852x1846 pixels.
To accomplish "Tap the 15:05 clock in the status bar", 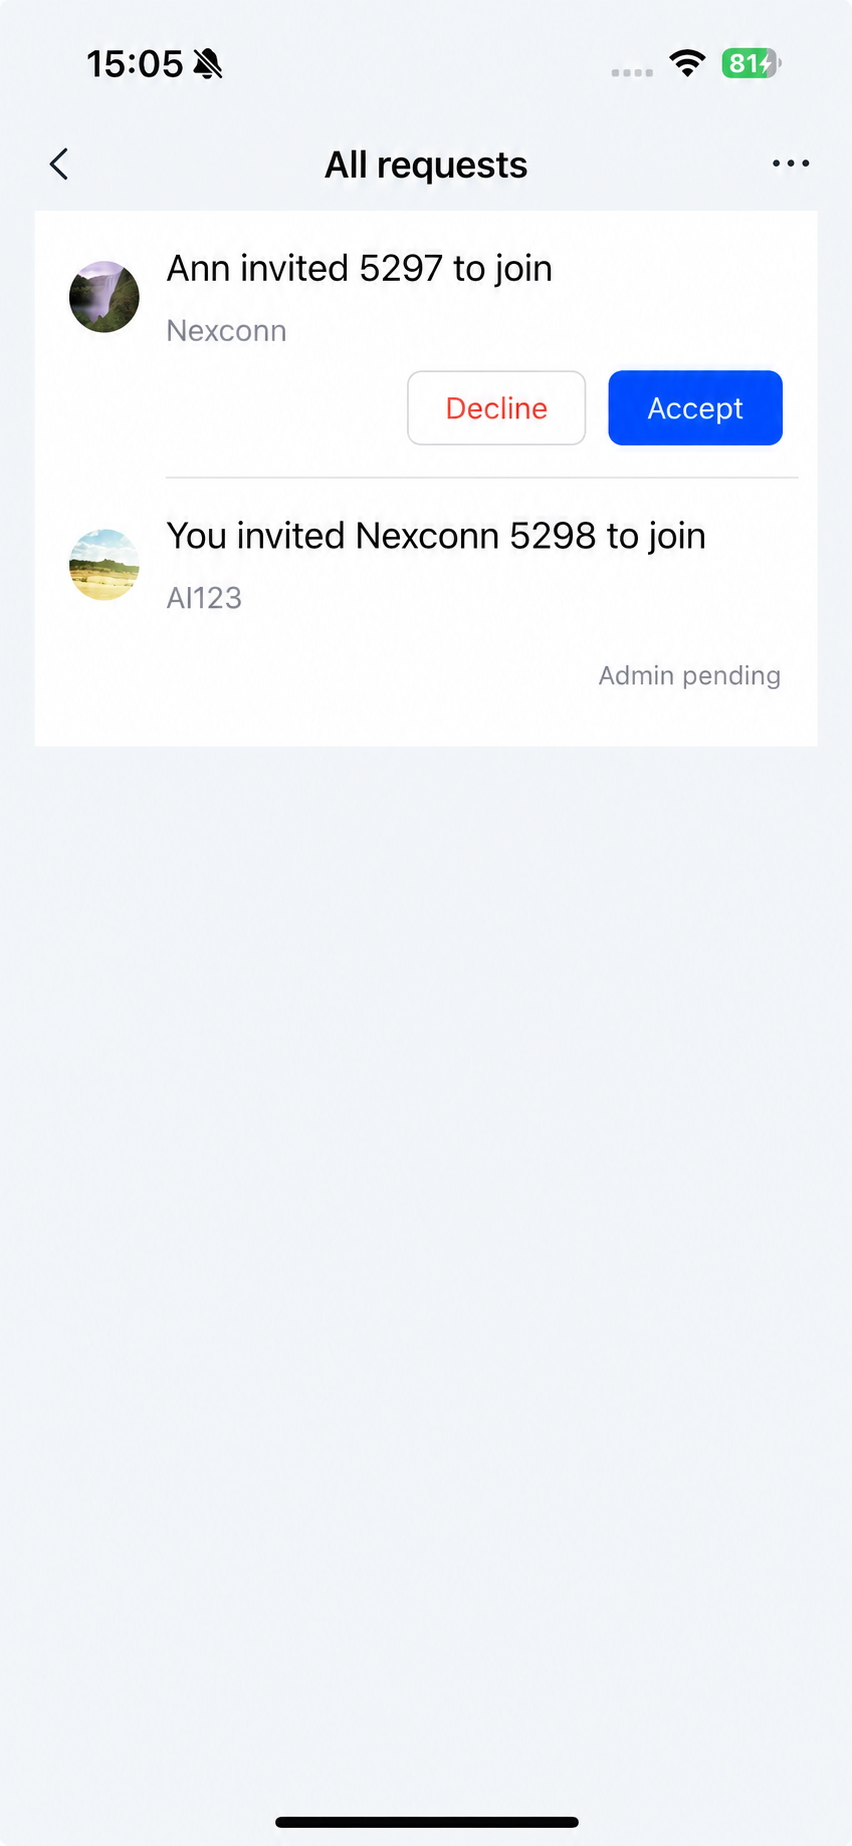I will (134, 64).
